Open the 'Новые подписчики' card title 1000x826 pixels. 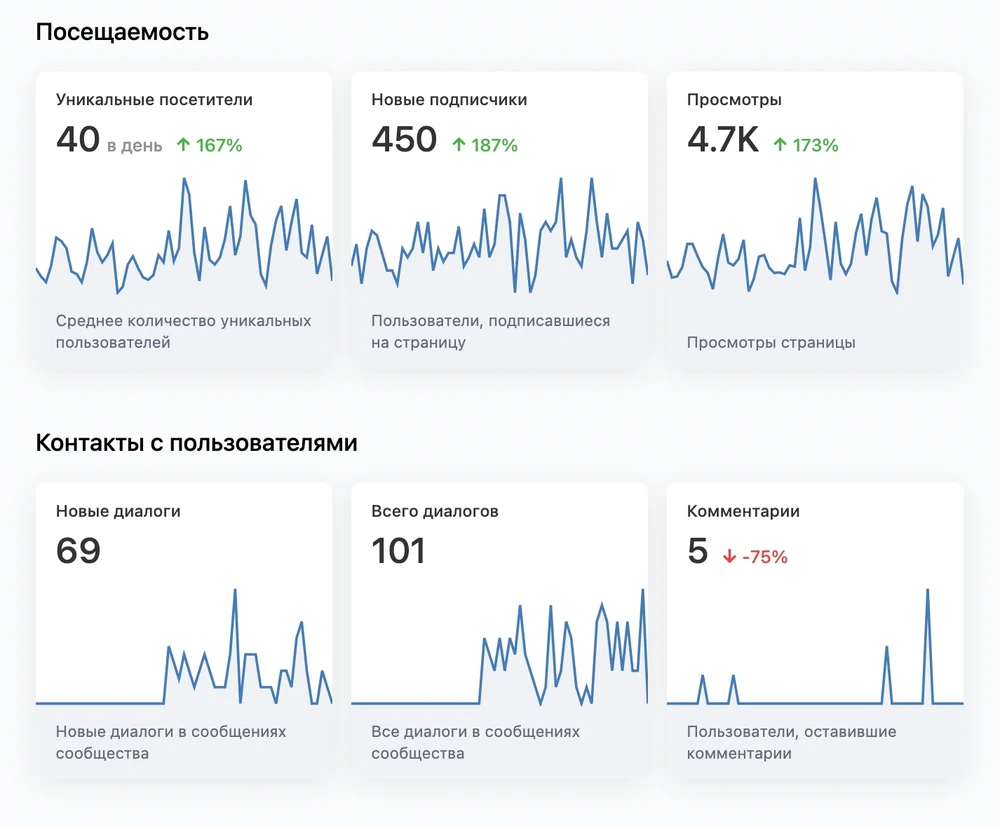coord(449,100)
